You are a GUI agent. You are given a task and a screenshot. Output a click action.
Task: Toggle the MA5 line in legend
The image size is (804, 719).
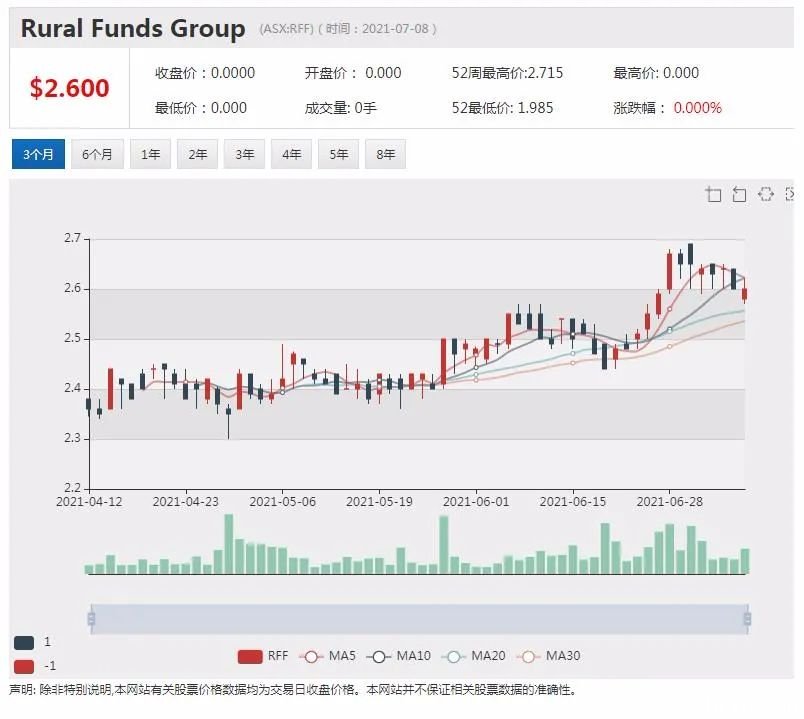click(x=327, y=656)
